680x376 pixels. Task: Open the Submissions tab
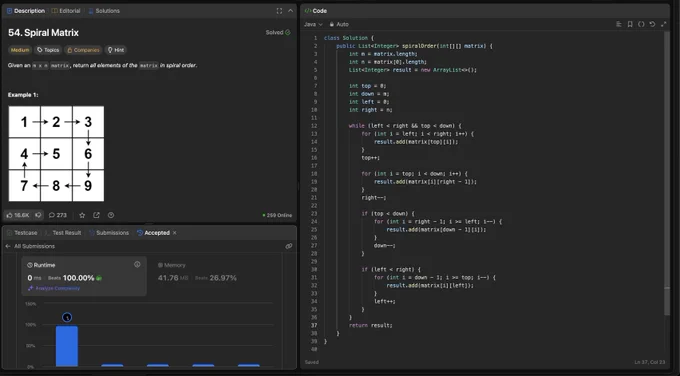point(109,233)
